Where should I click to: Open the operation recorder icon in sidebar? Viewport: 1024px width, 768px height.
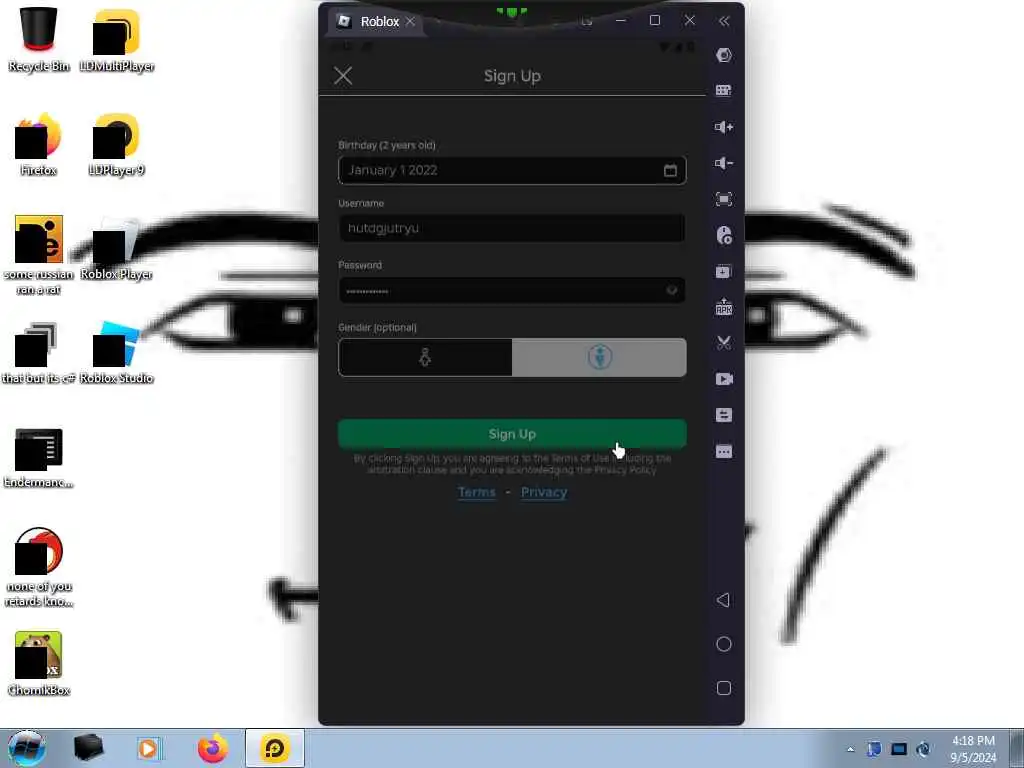(724, 235)
